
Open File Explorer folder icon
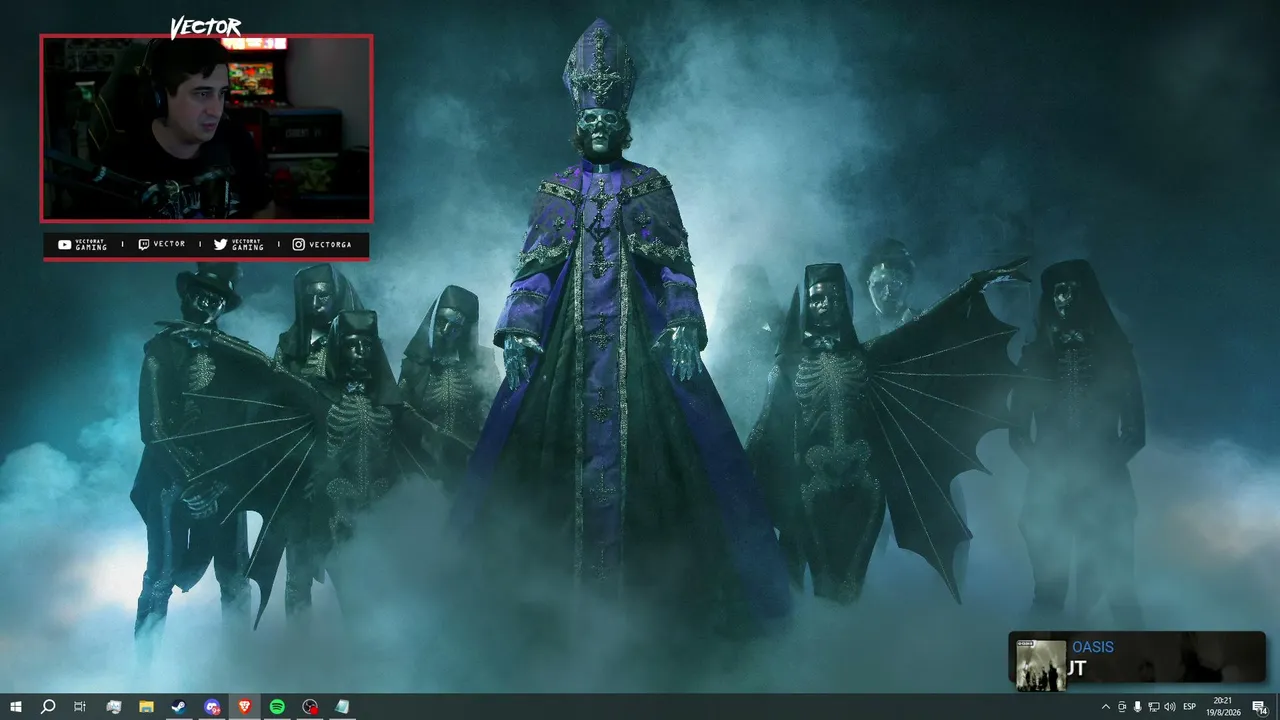[x=146, y=707]
